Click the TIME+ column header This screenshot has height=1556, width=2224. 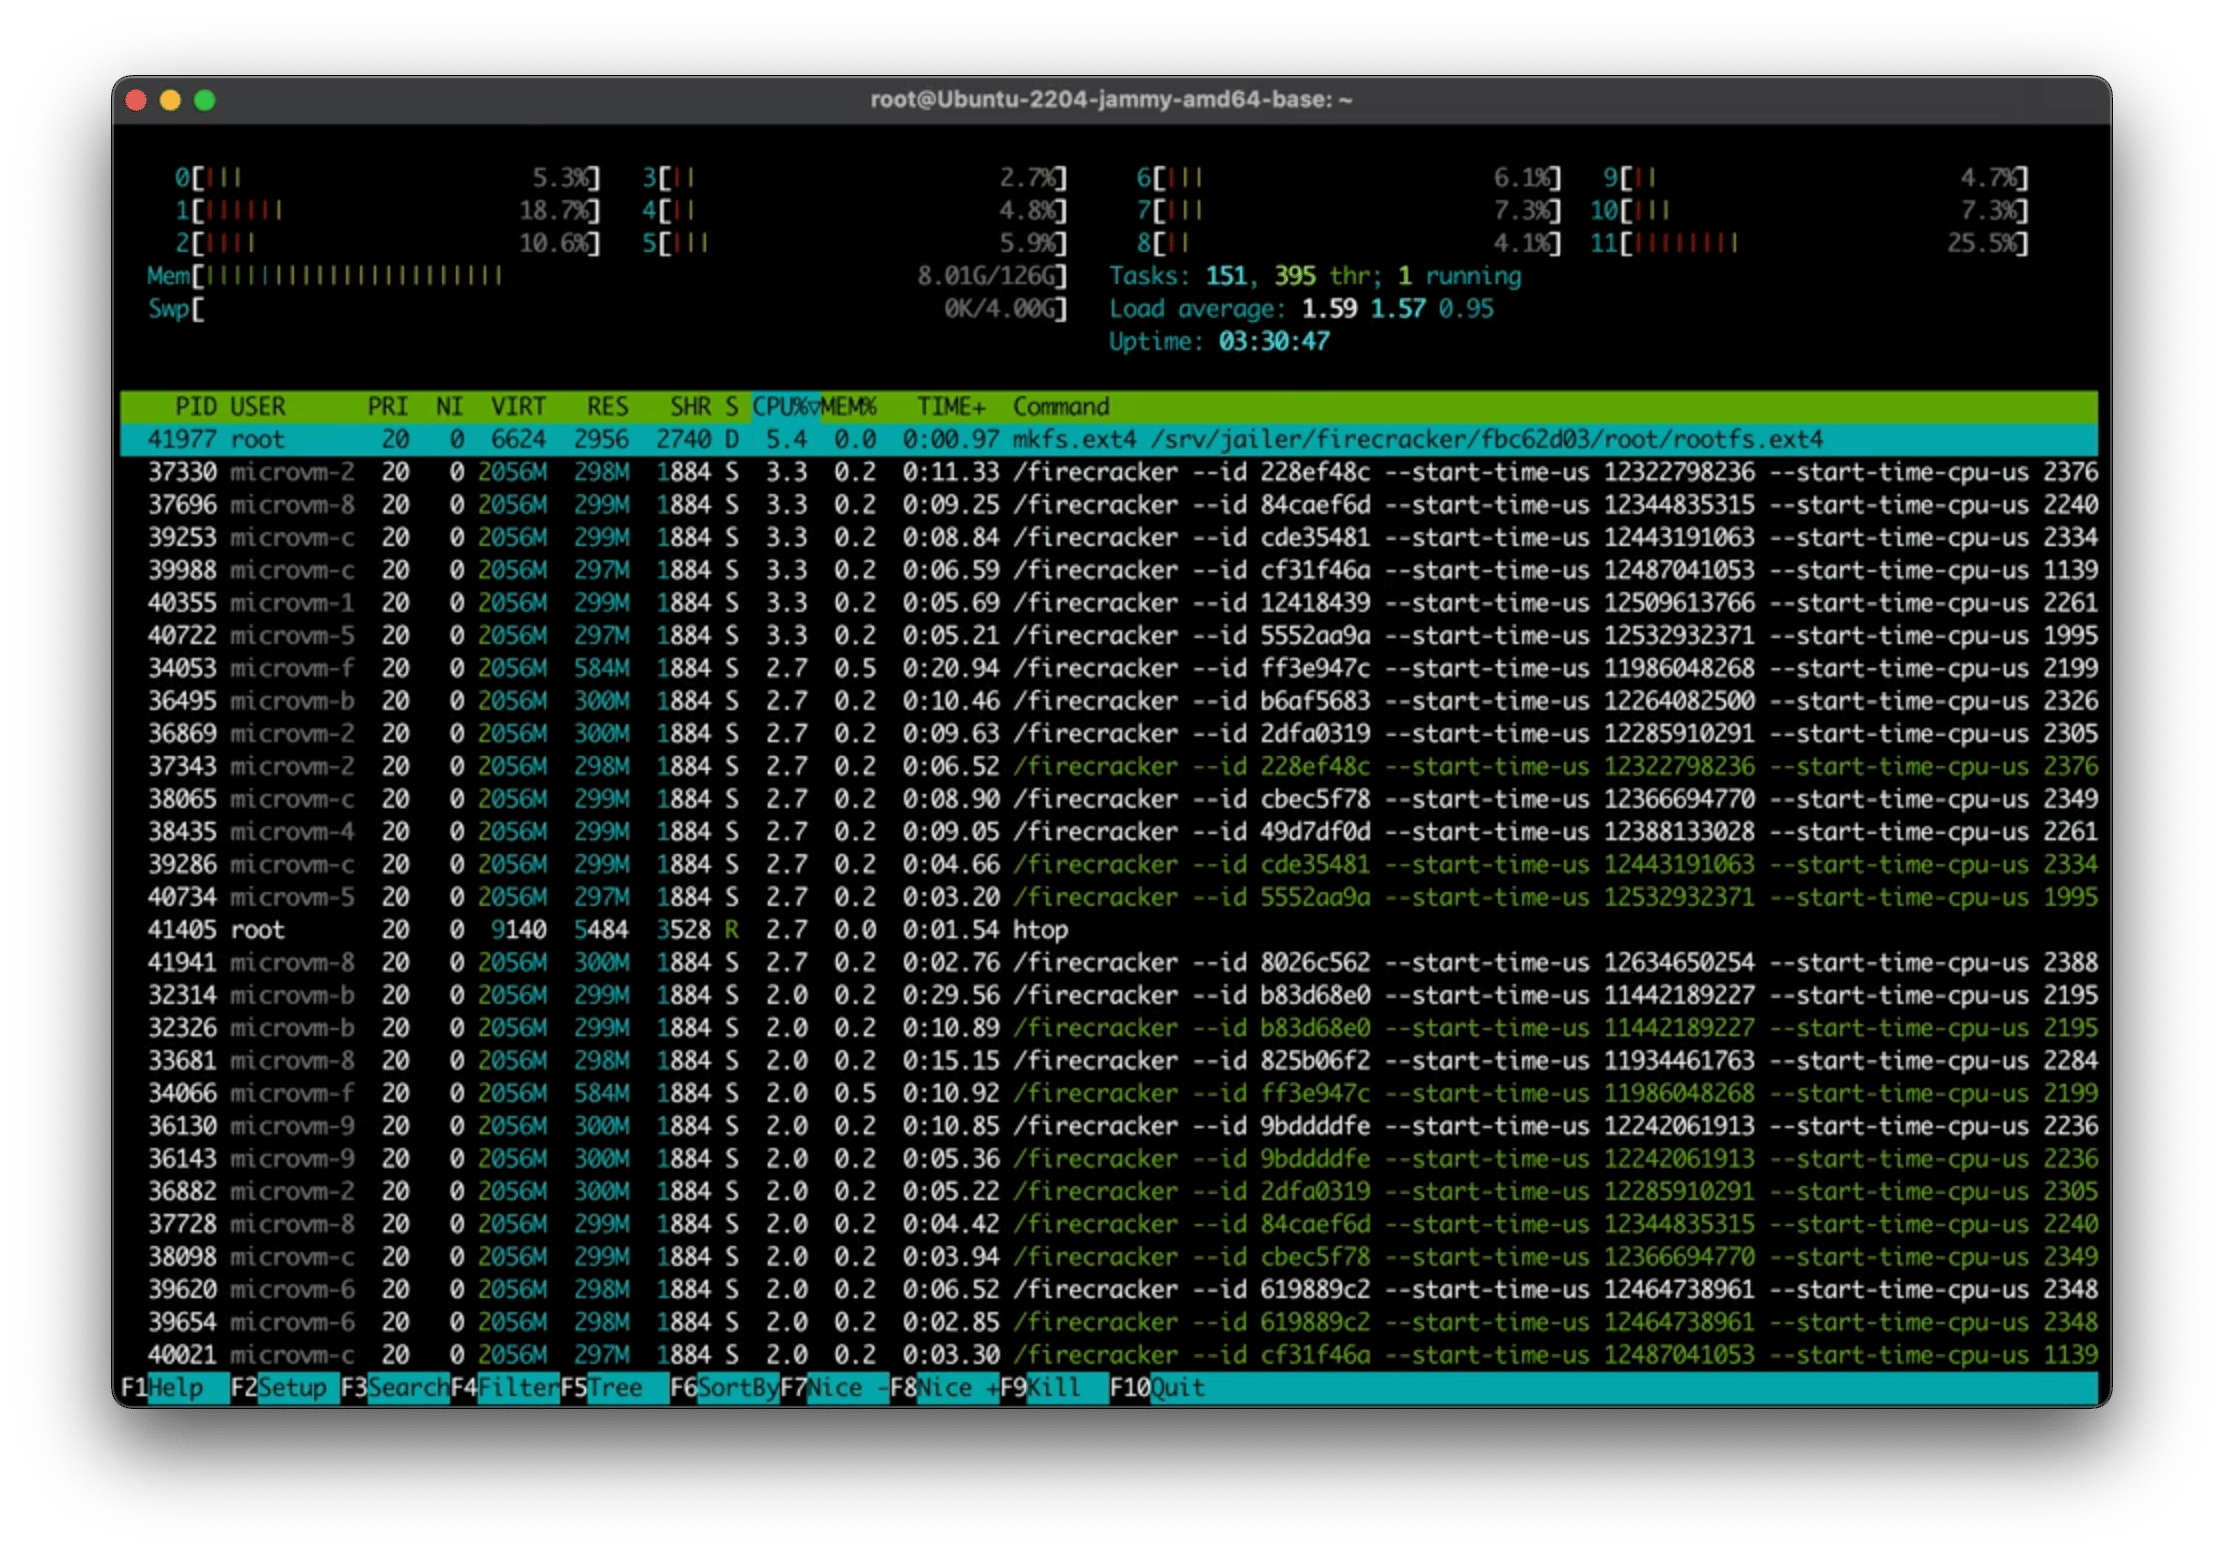tap(951, 407)
